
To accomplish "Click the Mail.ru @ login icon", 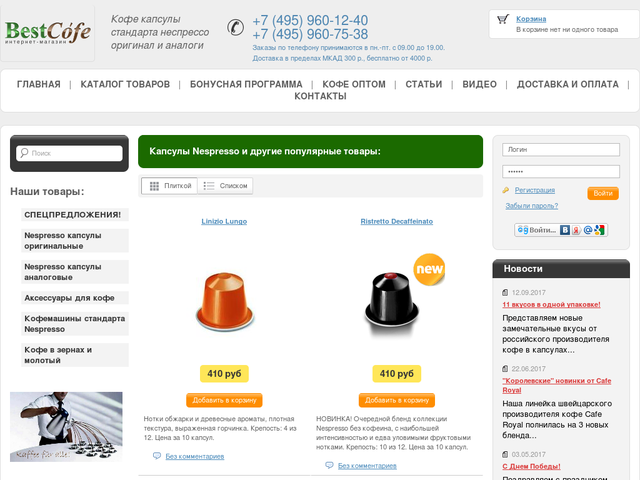I will (x=588, y=230).
